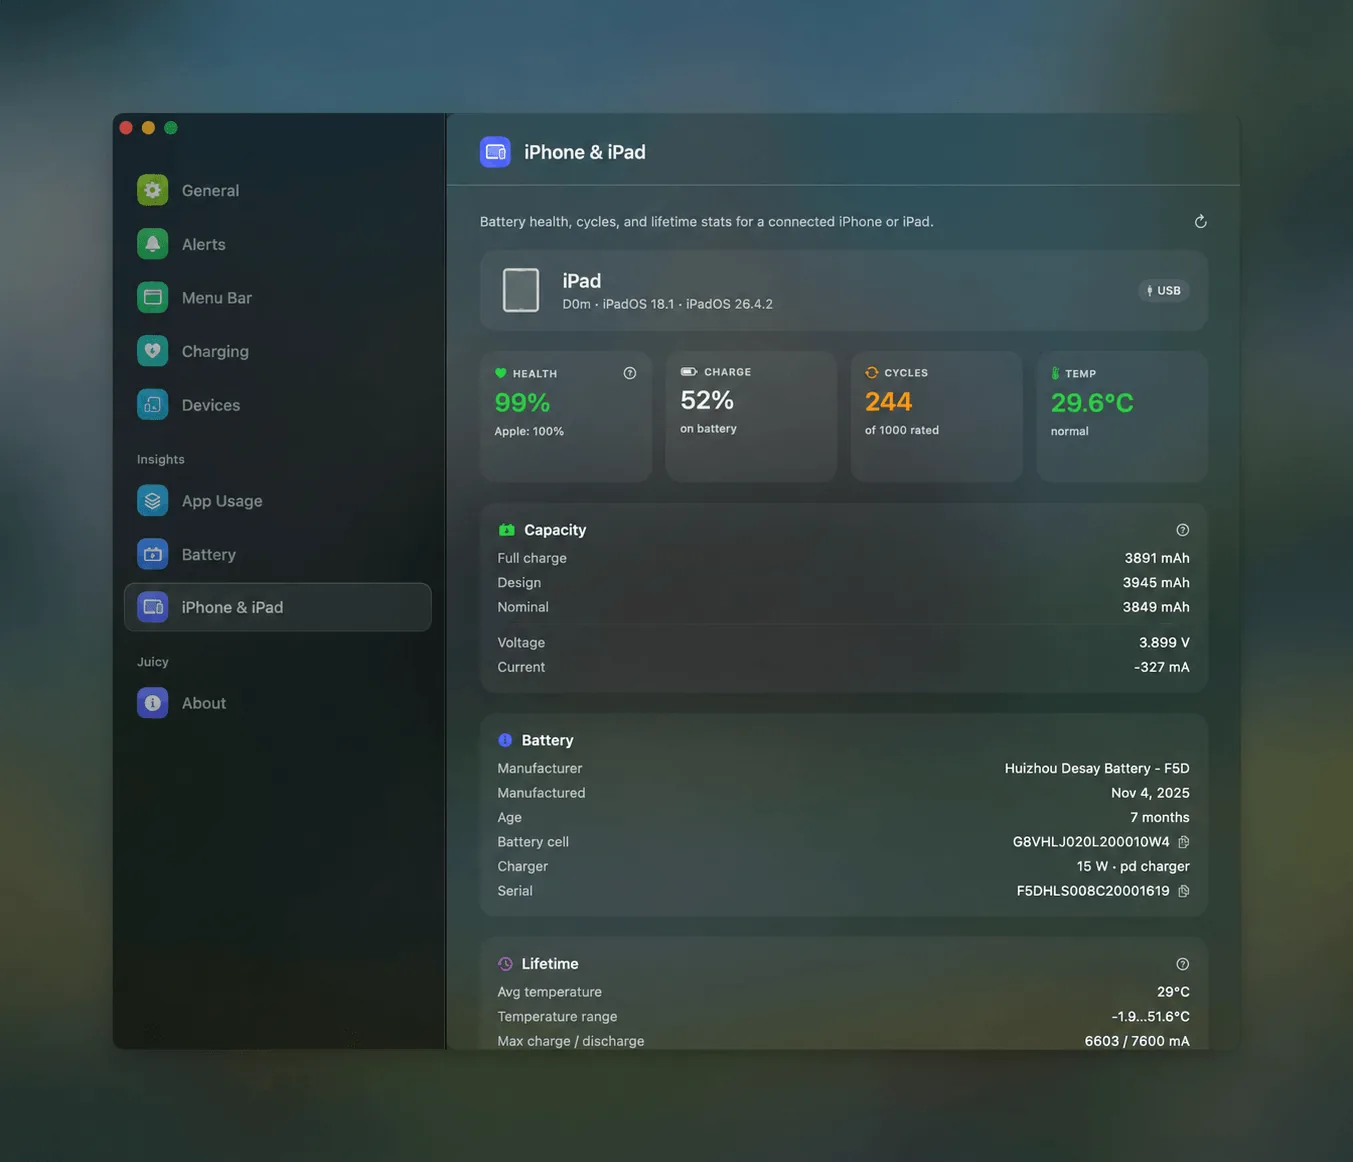The image size is (1353, 1162).
Task: Click the About info icon
Action: 152,703
